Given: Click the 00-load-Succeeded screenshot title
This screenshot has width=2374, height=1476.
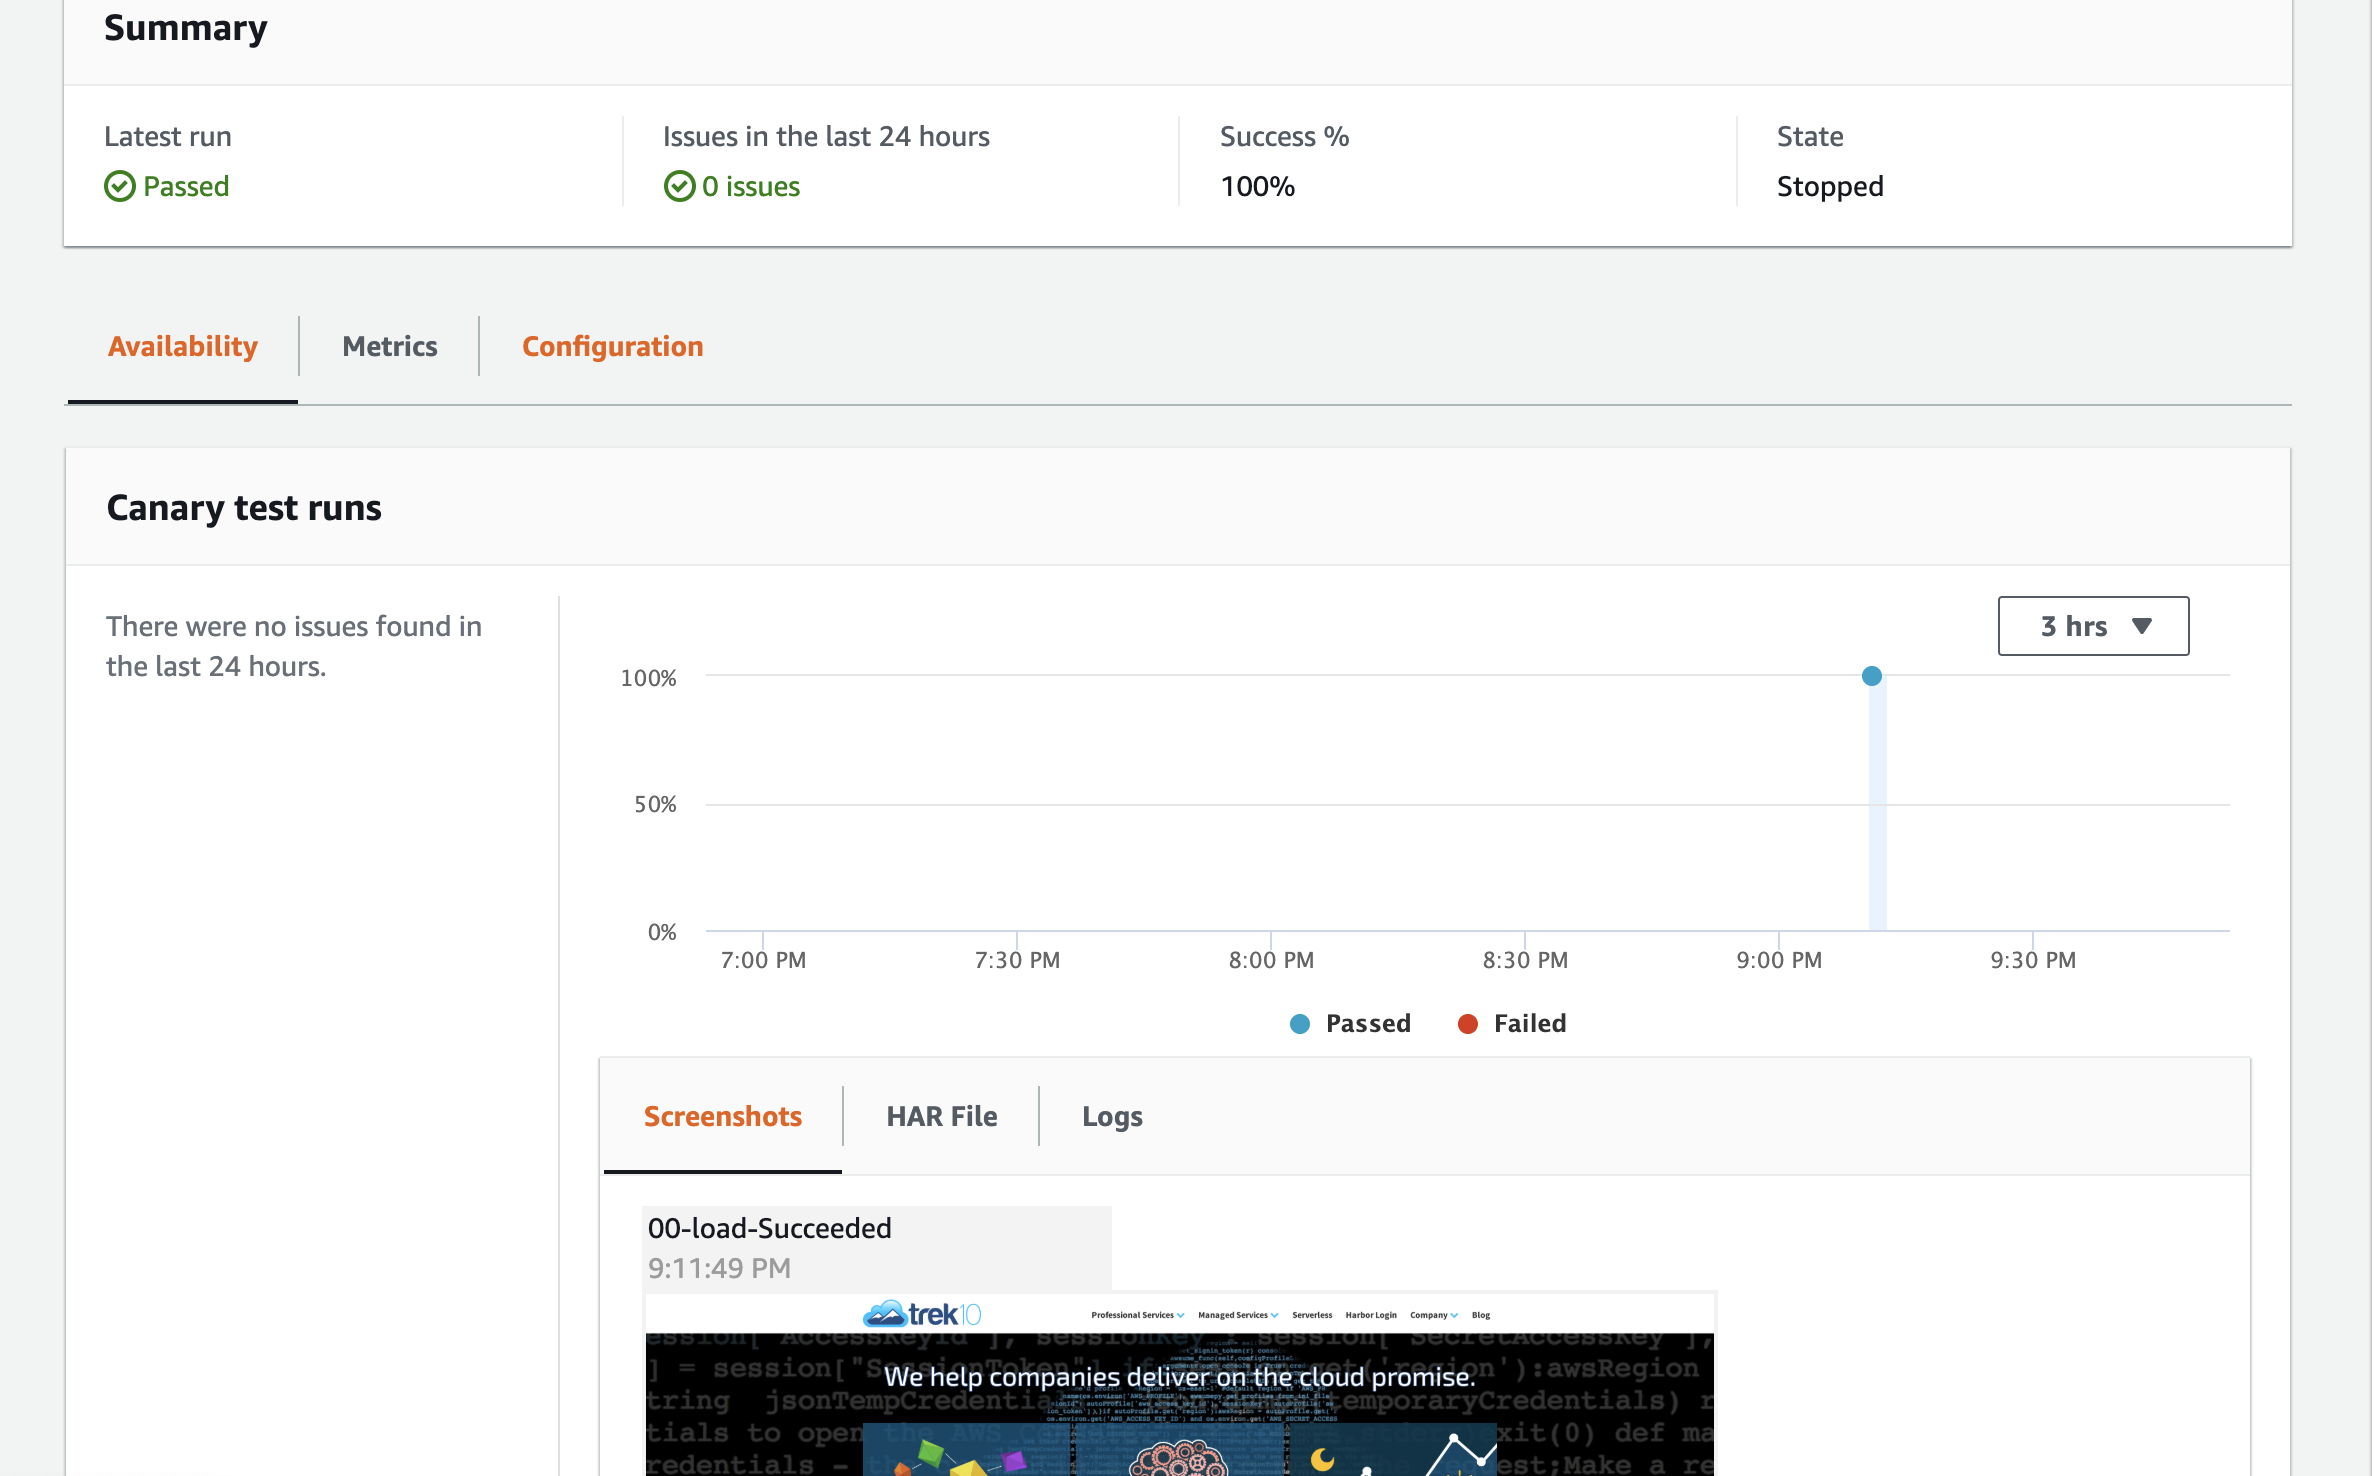Looking at the screenshot, I should point(769,1228).
